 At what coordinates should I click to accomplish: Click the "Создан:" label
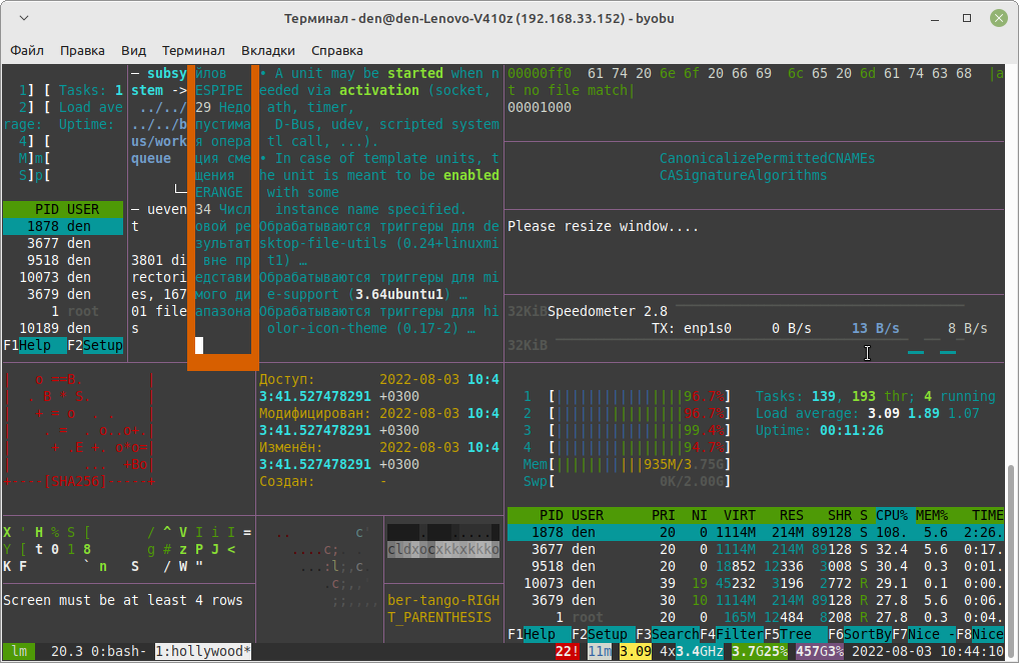coord(287,481)
